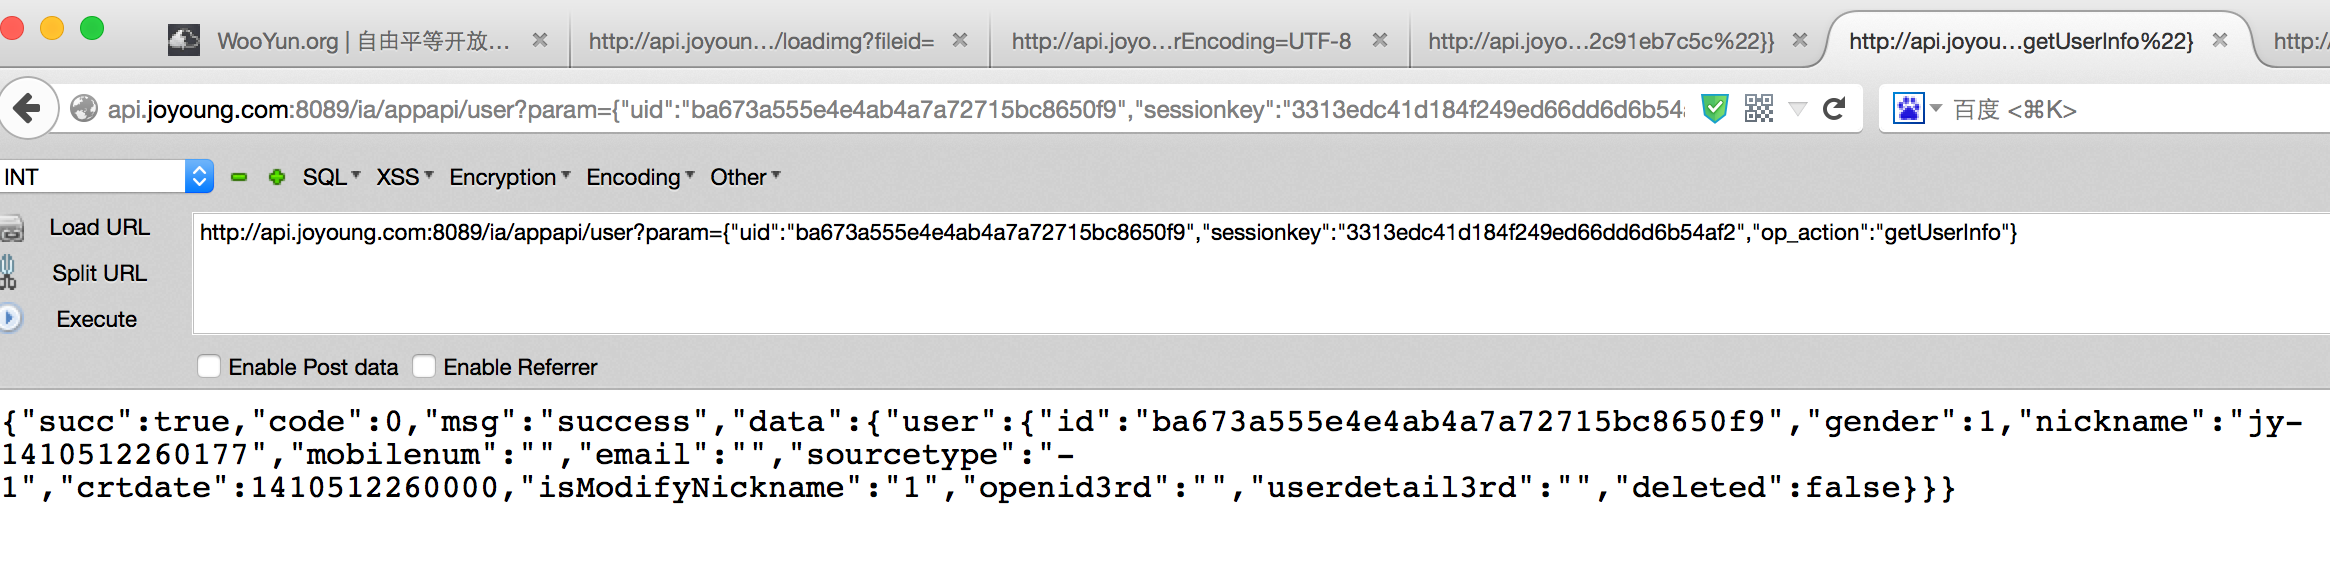Open the QR code icon in address bar
2330x584 pixels.
(x=1758, y=108)
